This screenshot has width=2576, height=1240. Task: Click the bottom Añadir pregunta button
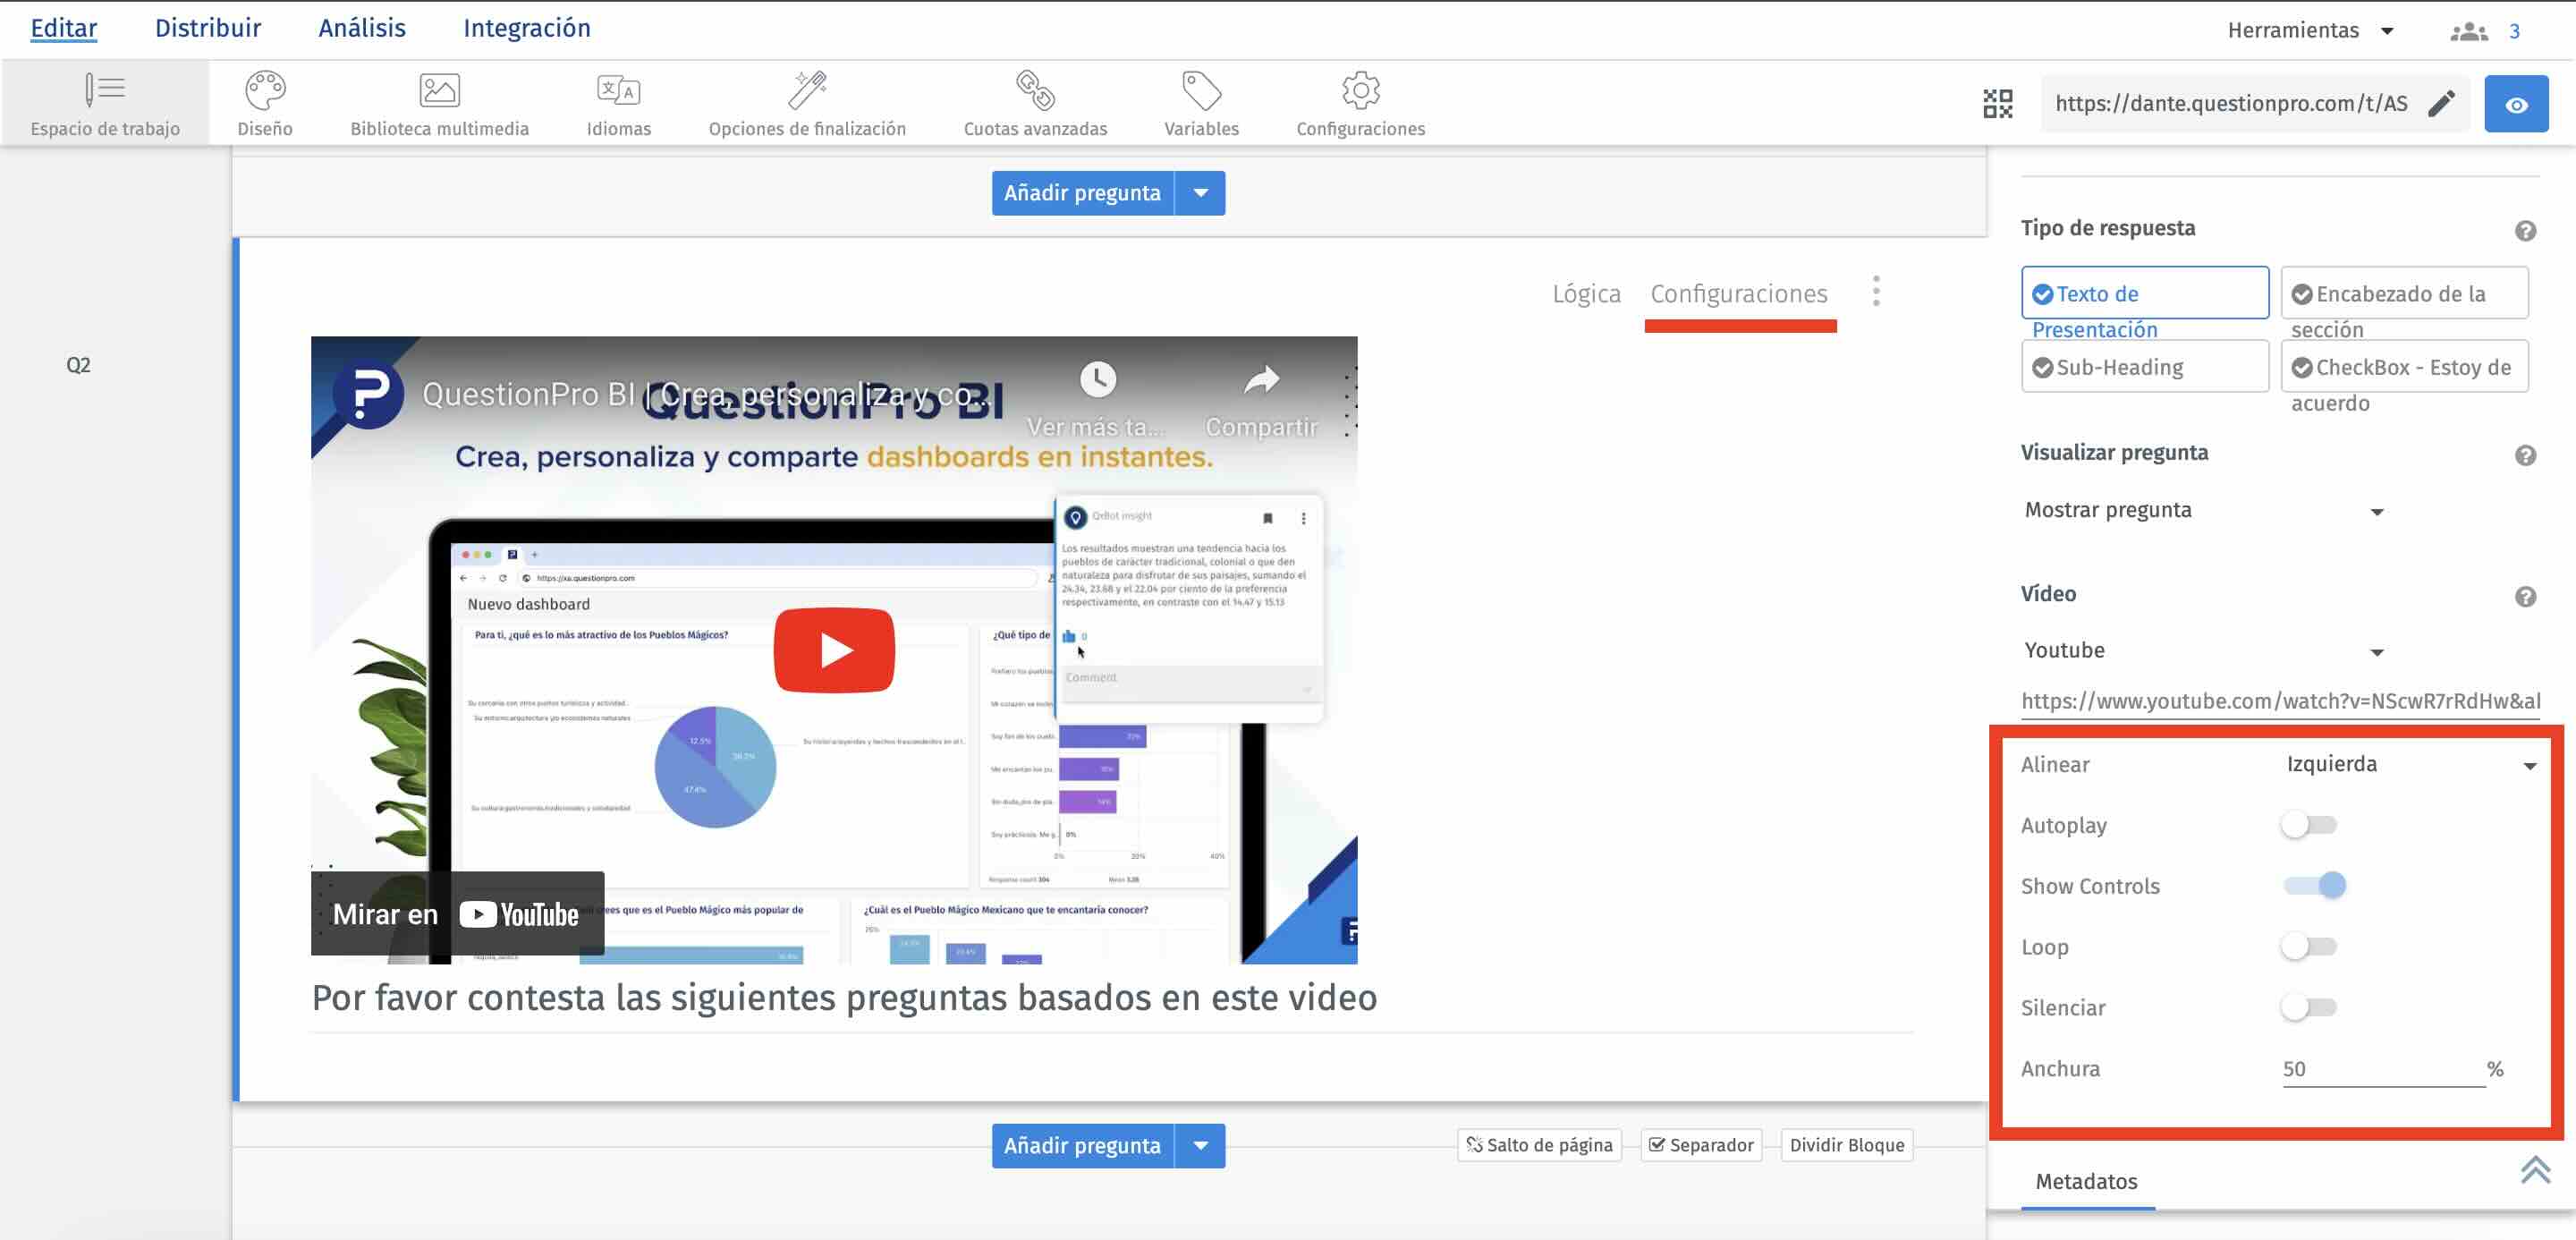(1083, 1146)
